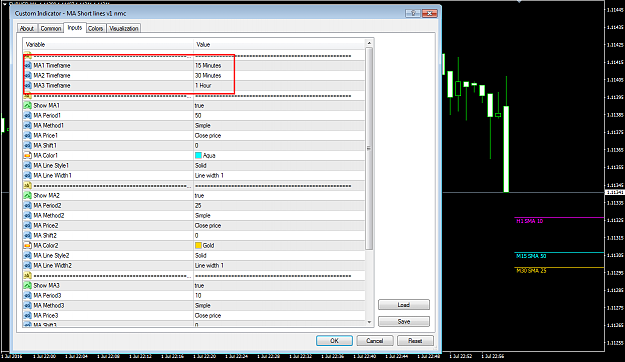
Task: Click the icon beside MA Period3
Action: click(28, 295)
